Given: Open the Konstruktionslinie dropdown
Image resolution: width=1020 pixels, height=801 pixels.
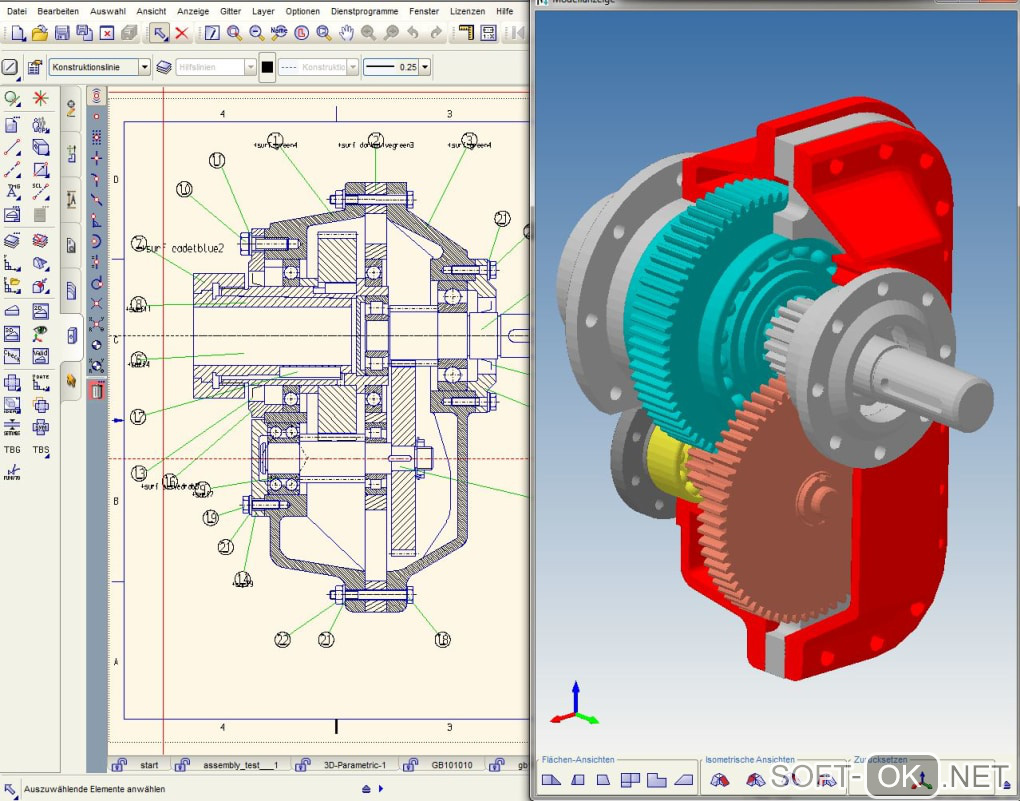Looking at the screenshot, I should (x=144, y=67).
